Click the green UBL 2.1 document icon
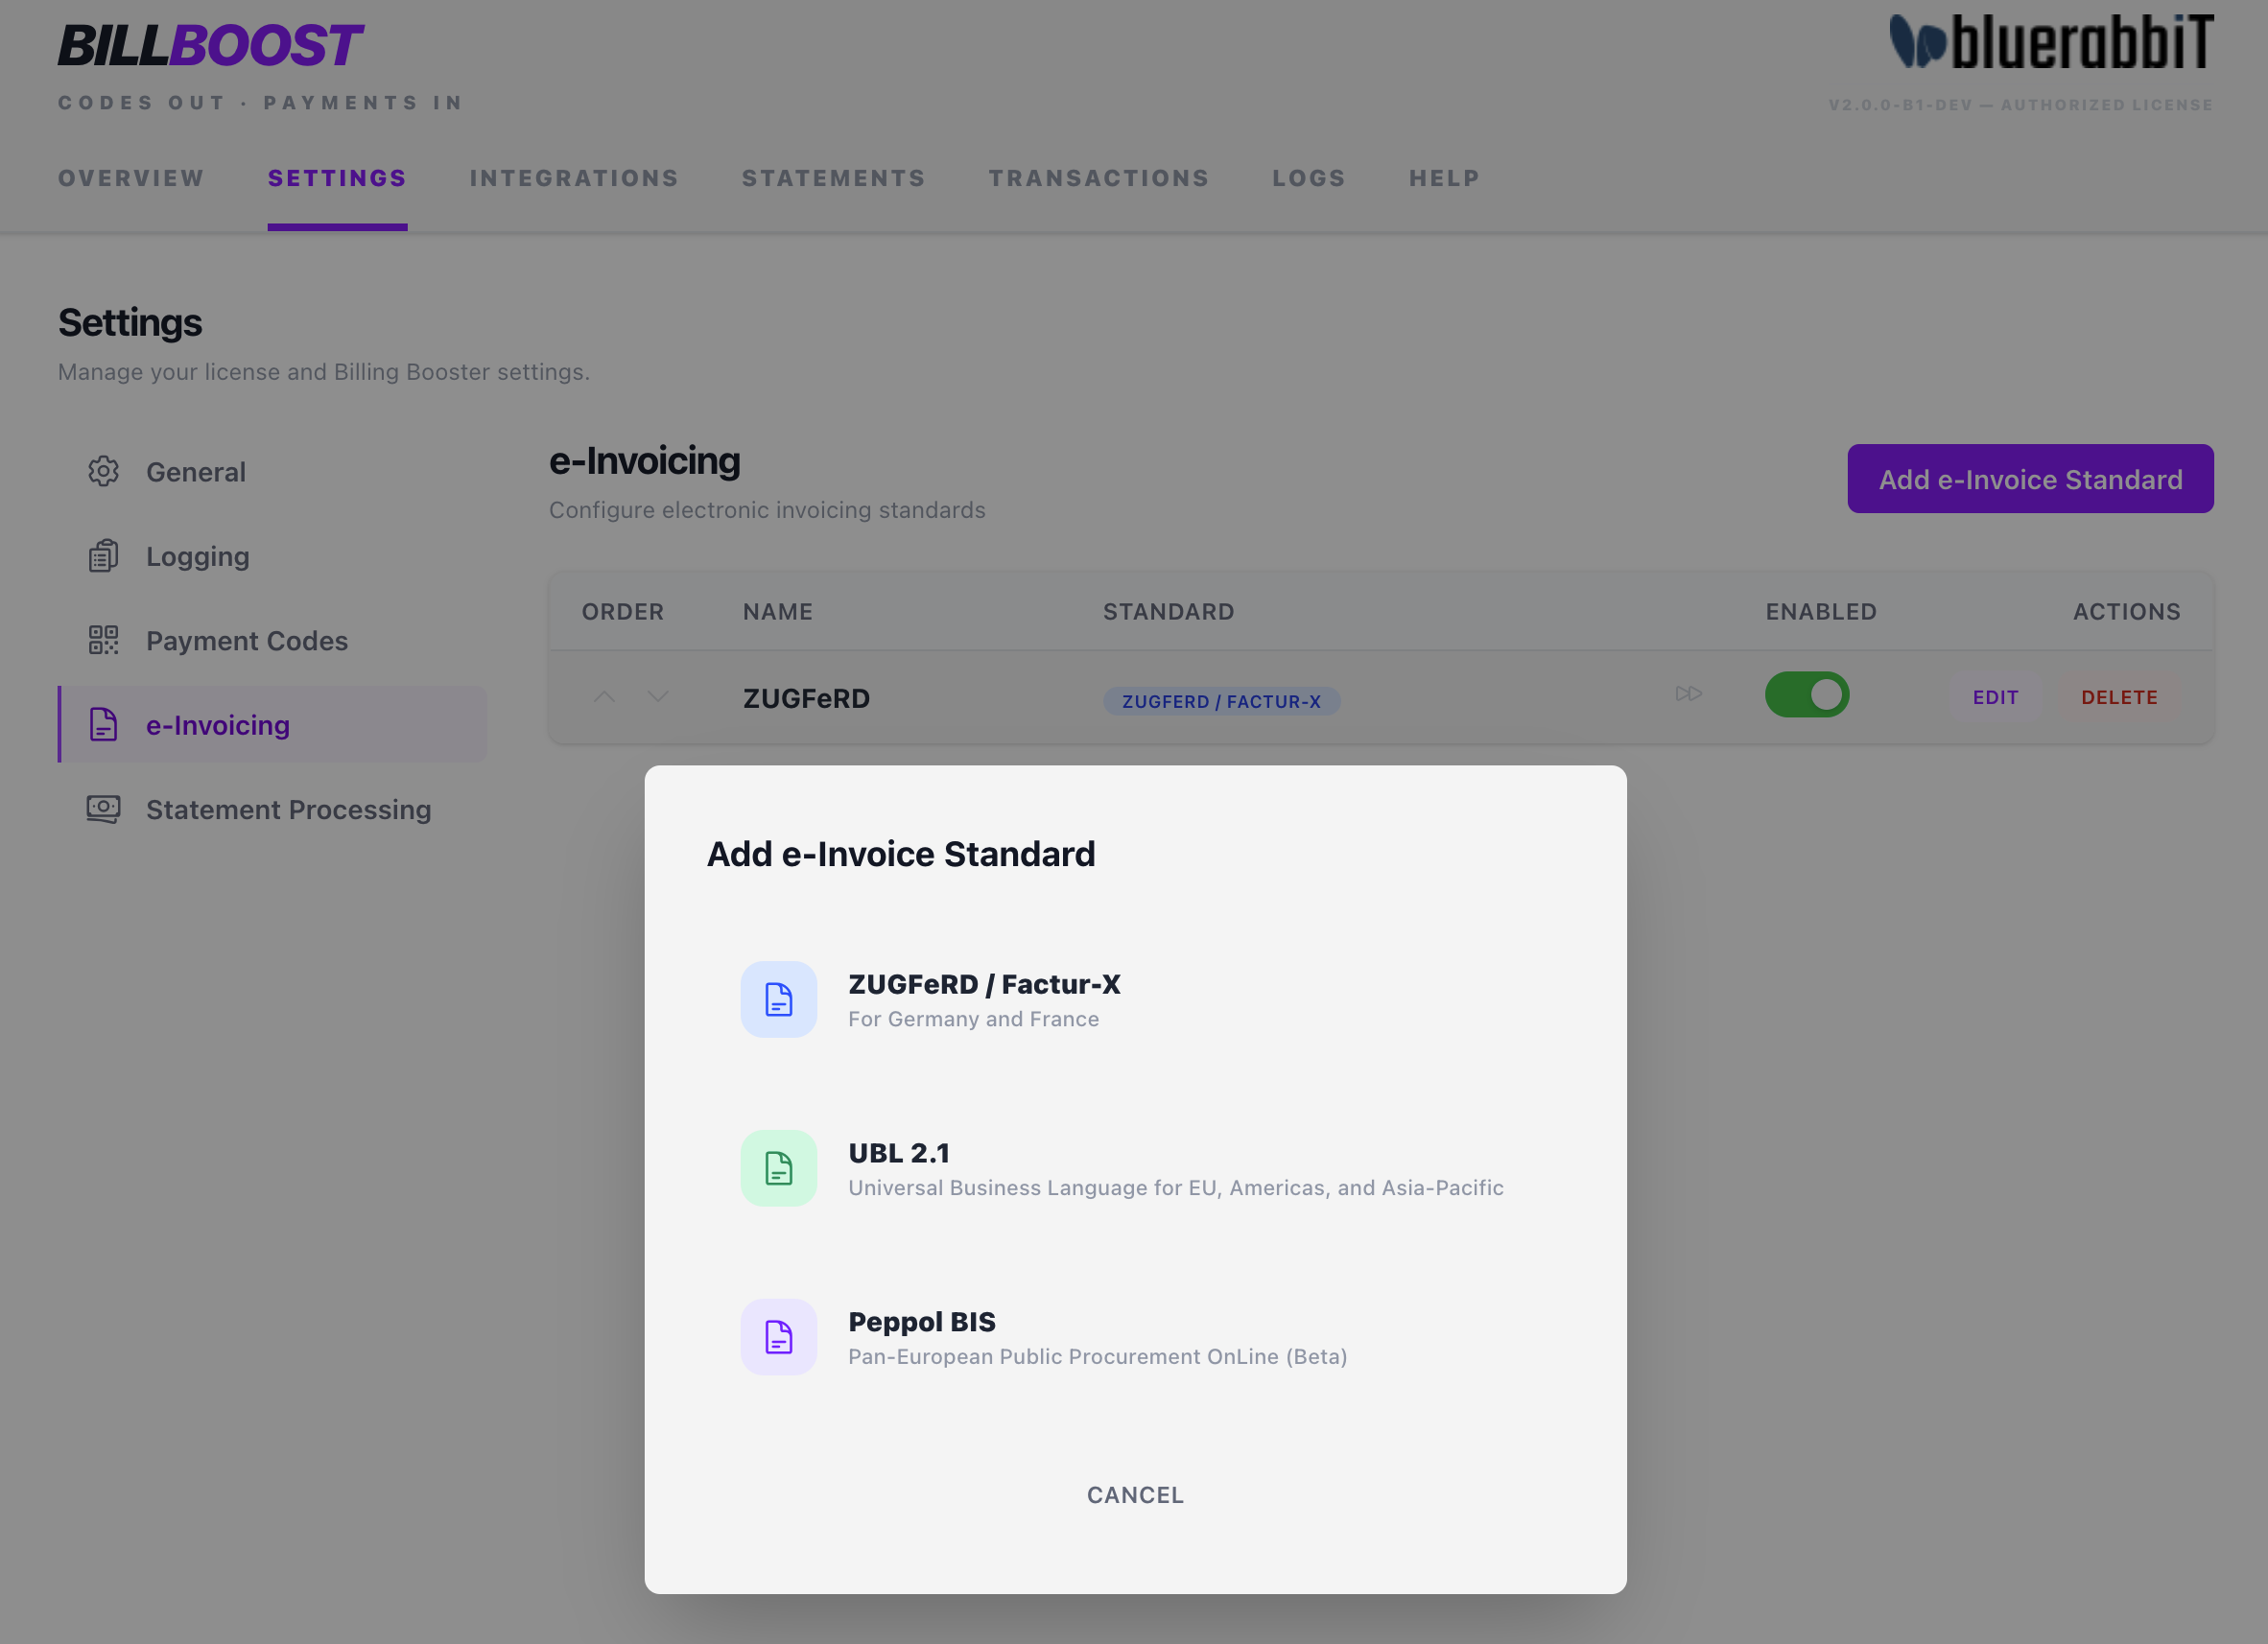The width and height of the screenshot is (2268, 1644). [x=778, y=1168]
